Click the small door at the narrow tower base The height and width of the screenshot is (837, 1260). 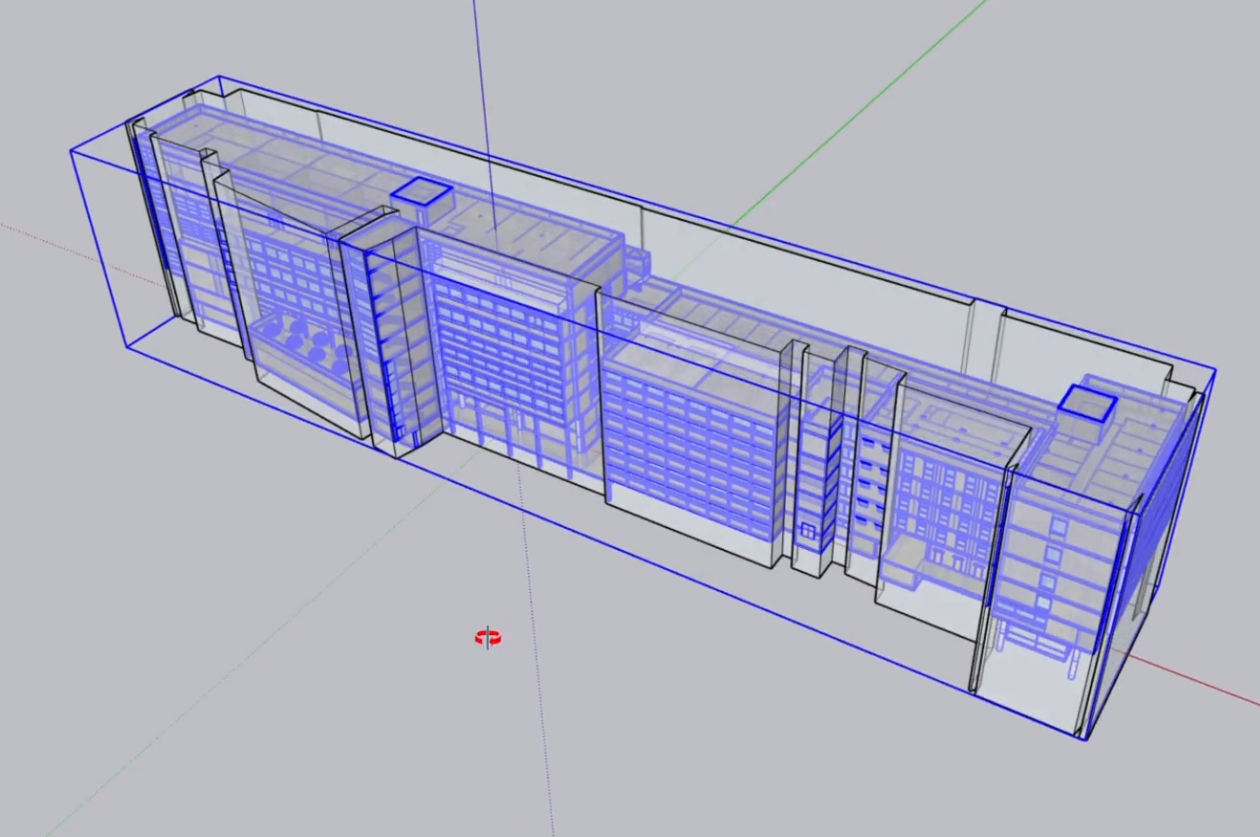tap(809, 530)
